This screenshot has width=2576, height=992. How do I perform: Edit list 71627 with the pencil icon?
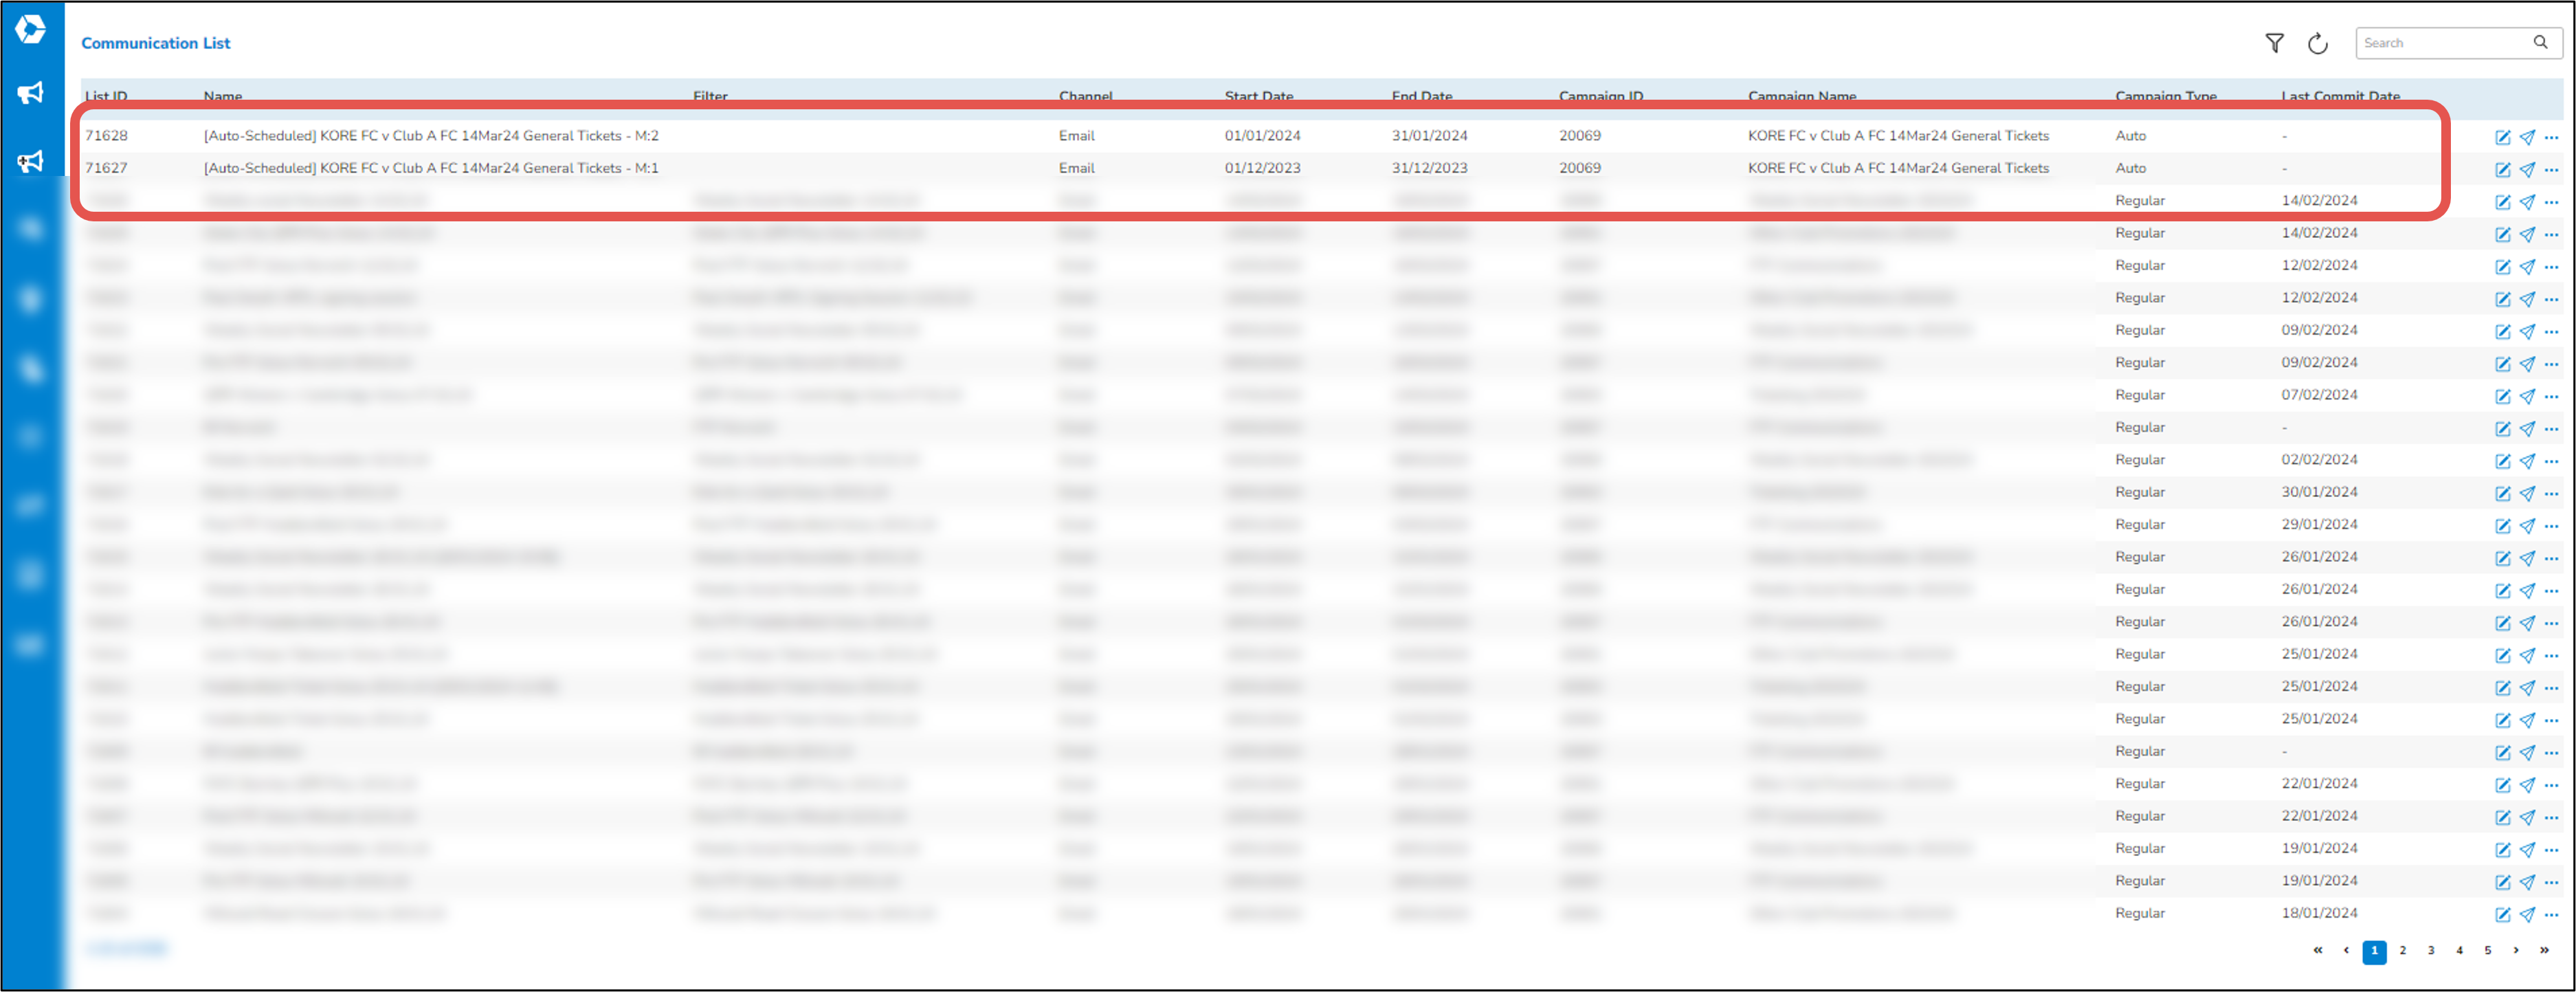[x=2502, y=169]
